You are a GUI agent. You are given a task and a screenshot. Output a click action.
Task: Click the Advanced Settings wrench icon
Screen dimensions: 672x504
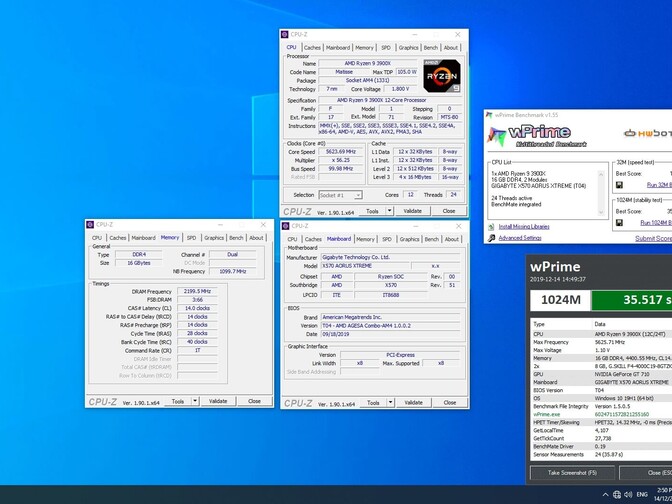[x=491, y=238]
